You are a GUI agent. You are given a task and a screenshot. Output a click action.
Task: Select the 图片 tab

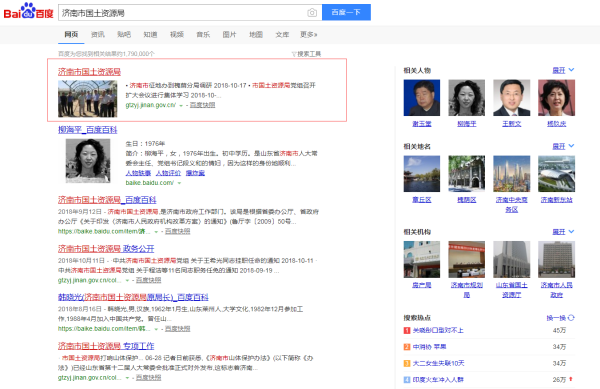pyautogui.click(x=230, y=34)
